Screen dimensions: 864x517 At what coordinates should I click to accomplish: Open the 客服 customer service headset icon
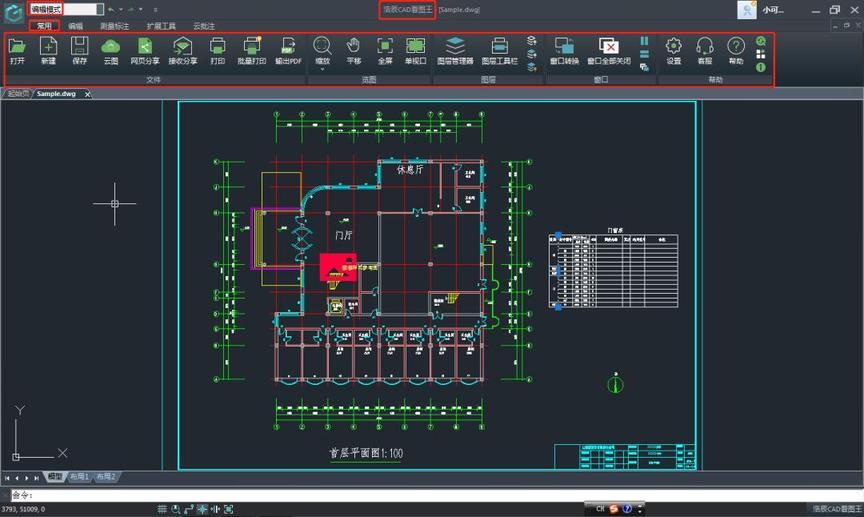(704, 46)
